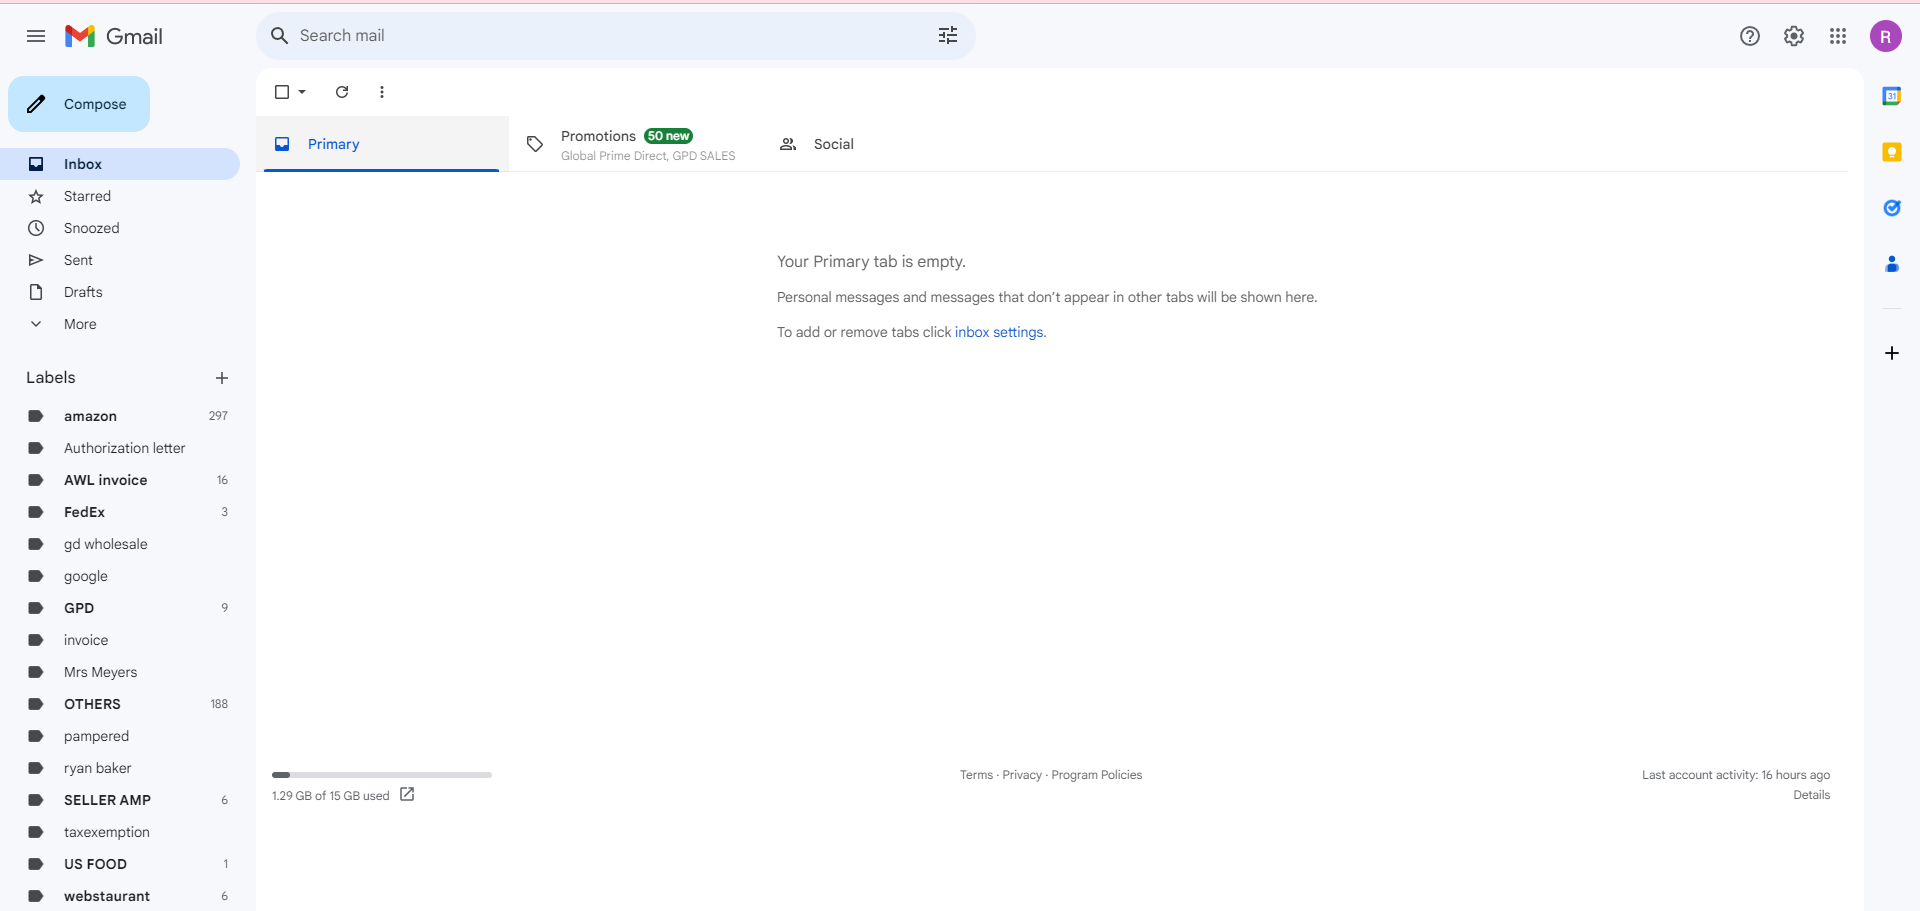1920x911 pixels.
Task: Click the storage usage progress bar
Action: click(382, 775)
